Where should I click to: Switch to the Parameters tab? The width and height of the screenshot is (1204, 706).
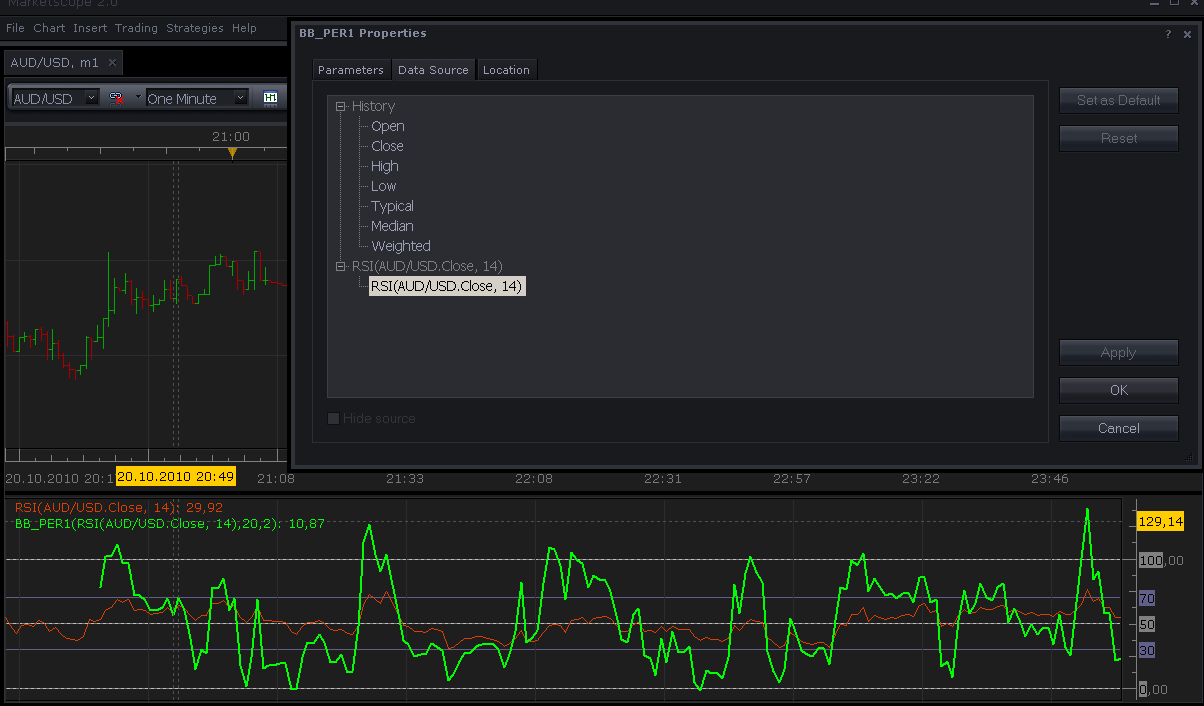pyautogui.click(x=350, y=70)
